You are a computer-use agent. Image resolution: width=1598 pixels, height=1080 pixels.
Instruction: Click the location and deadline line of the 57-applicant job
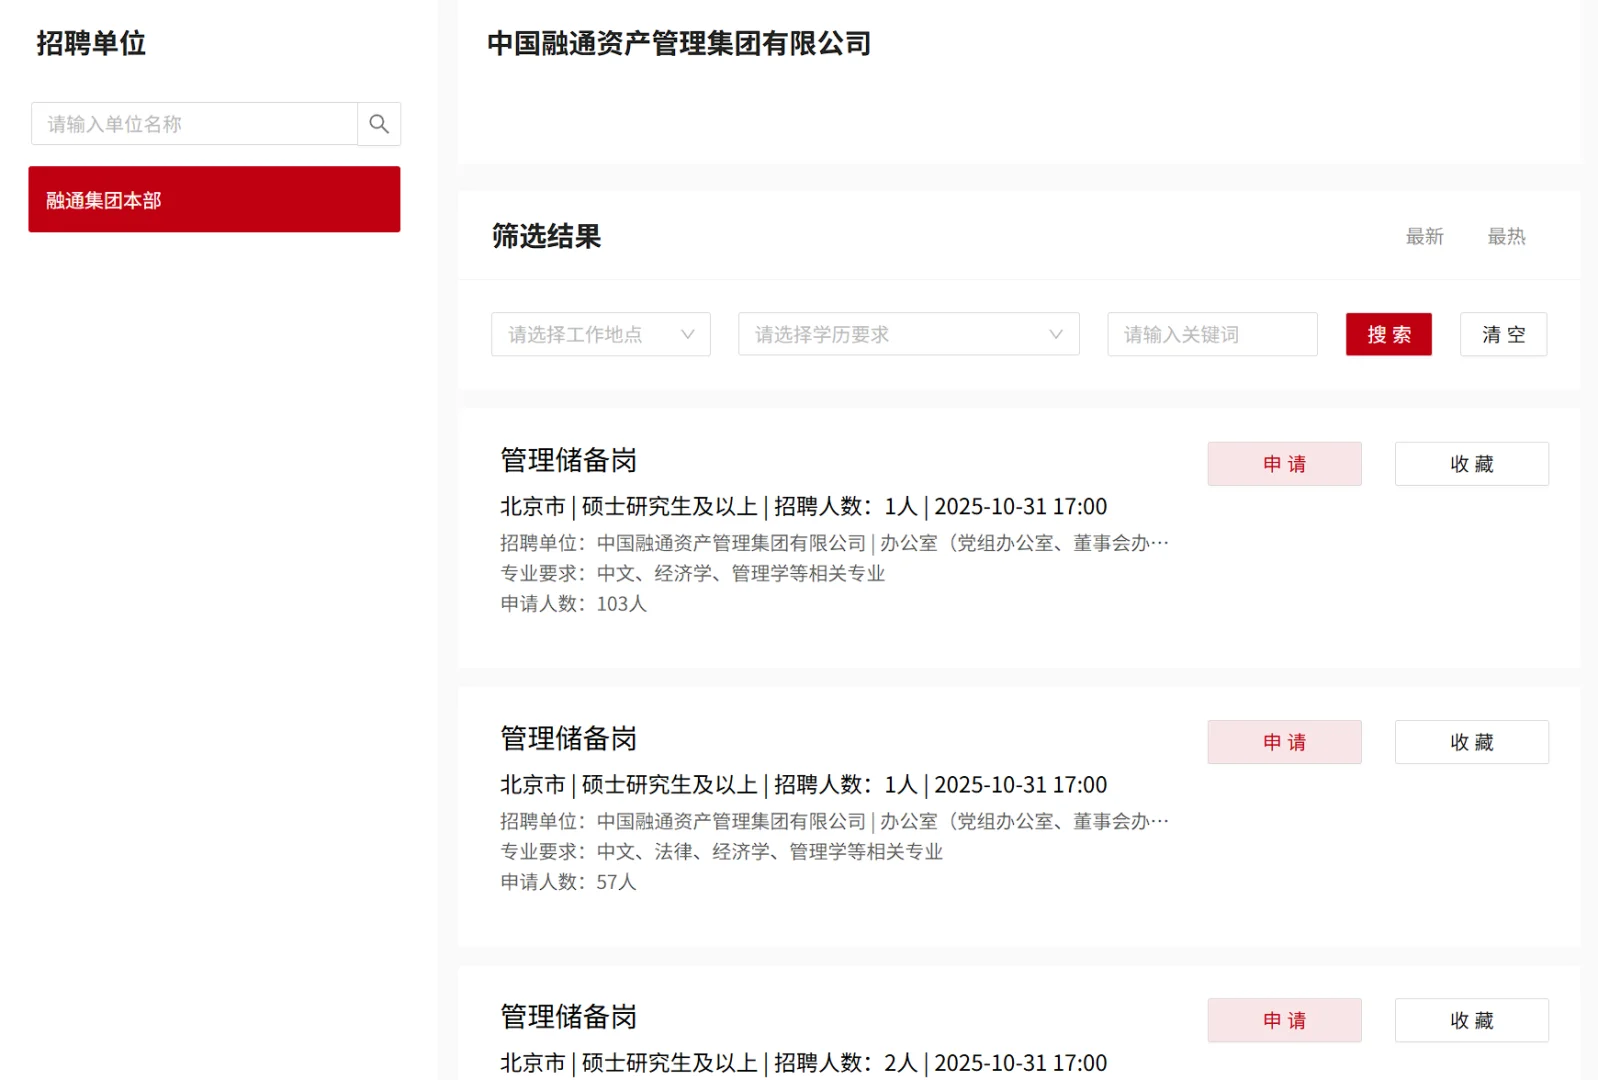[803, 784]
